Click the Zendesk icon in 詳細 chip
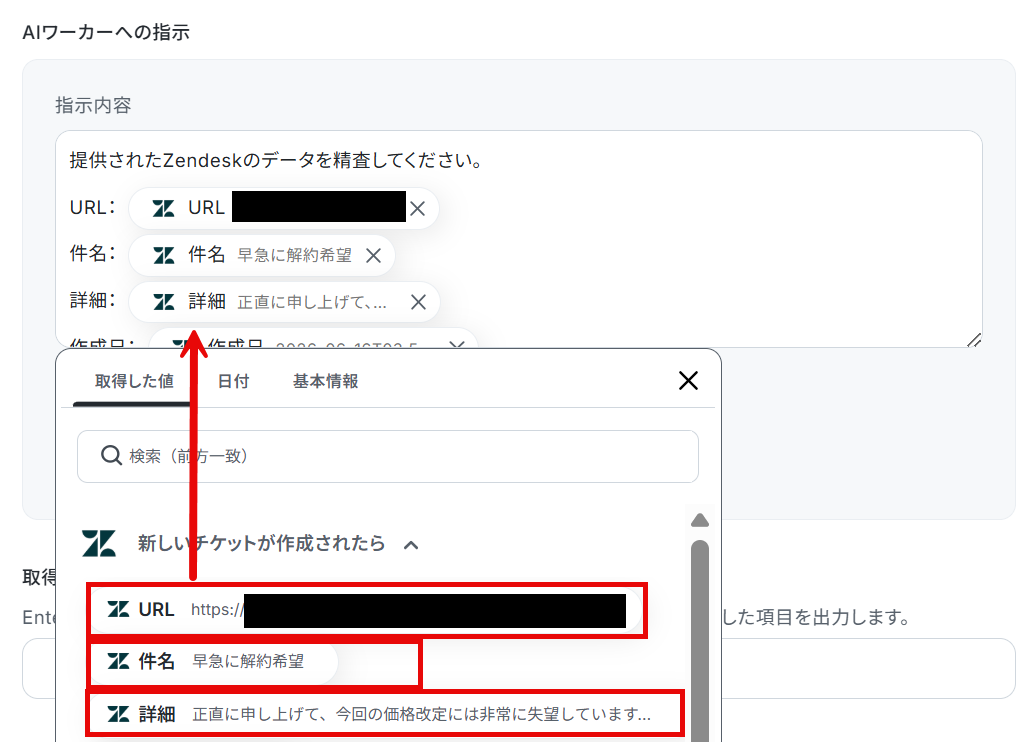Screen dimensions: 1033x742 (x=163, y=302)
